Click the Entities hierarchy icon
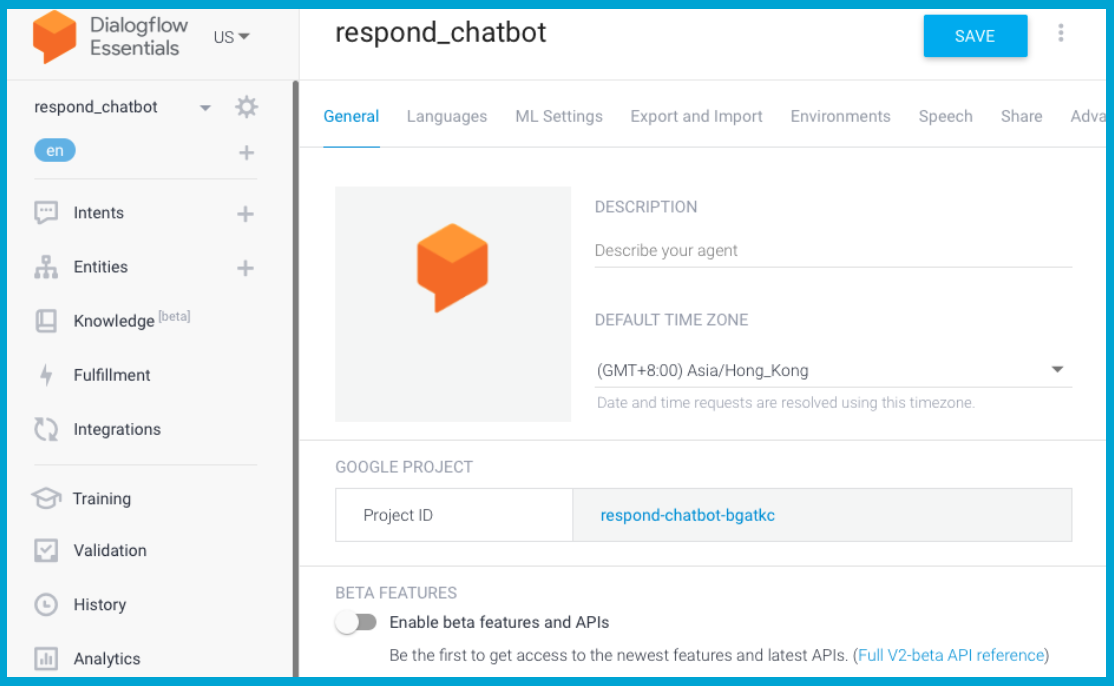The width and height of the screenshot is (1114, 686). coord(46,267)
